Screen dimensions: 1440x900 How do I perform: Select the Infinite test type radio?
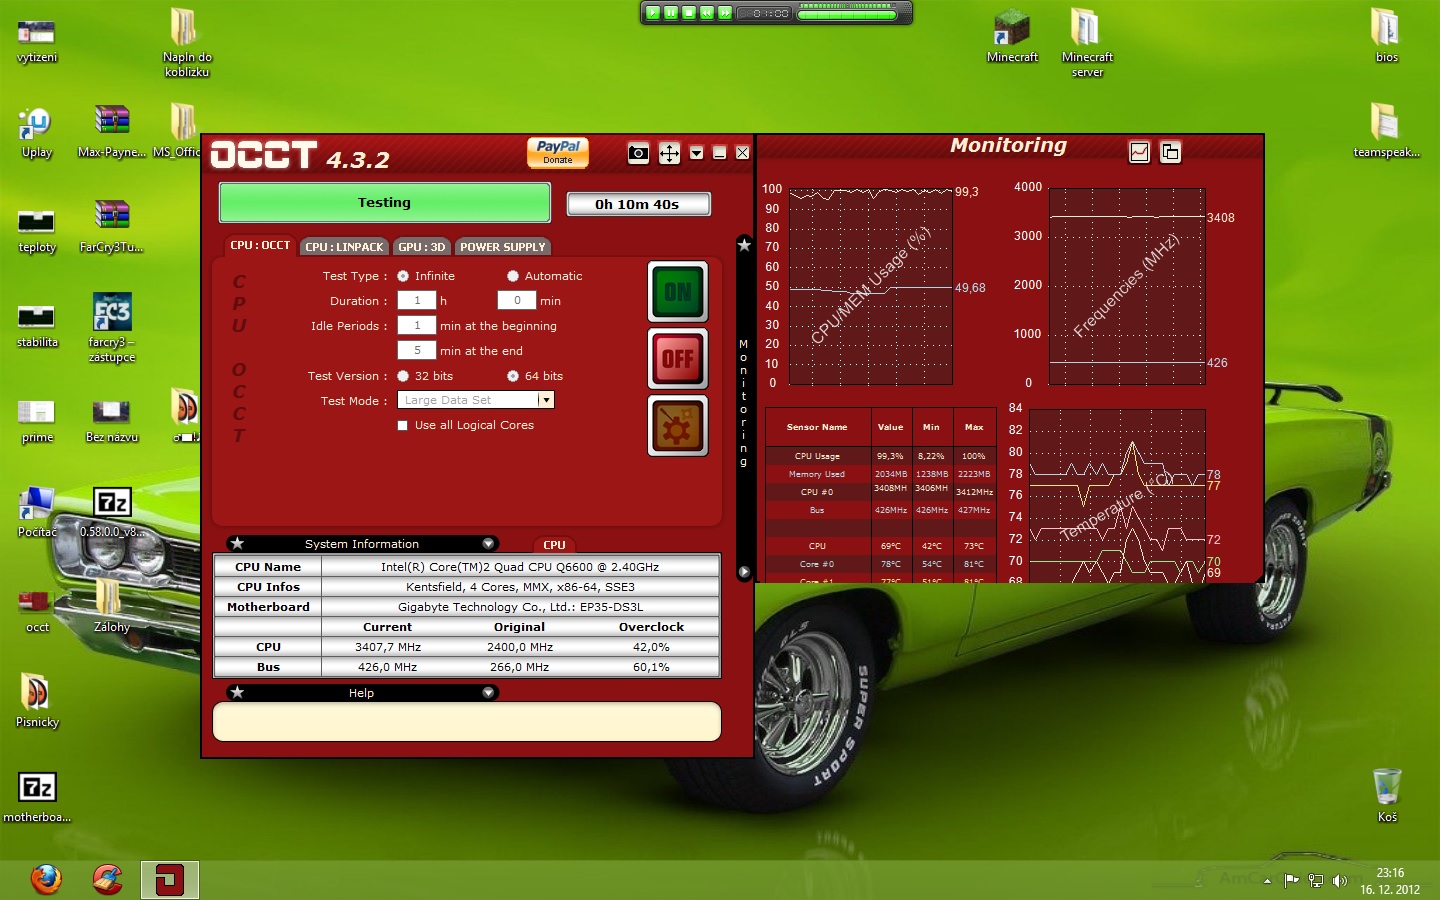[403, 276]
